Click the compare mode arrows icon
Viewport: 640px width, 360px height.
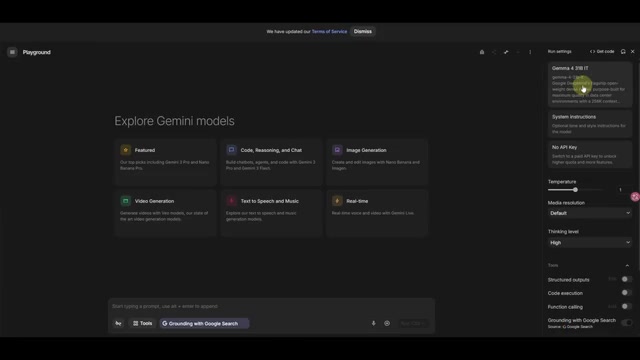pos(506,52)
